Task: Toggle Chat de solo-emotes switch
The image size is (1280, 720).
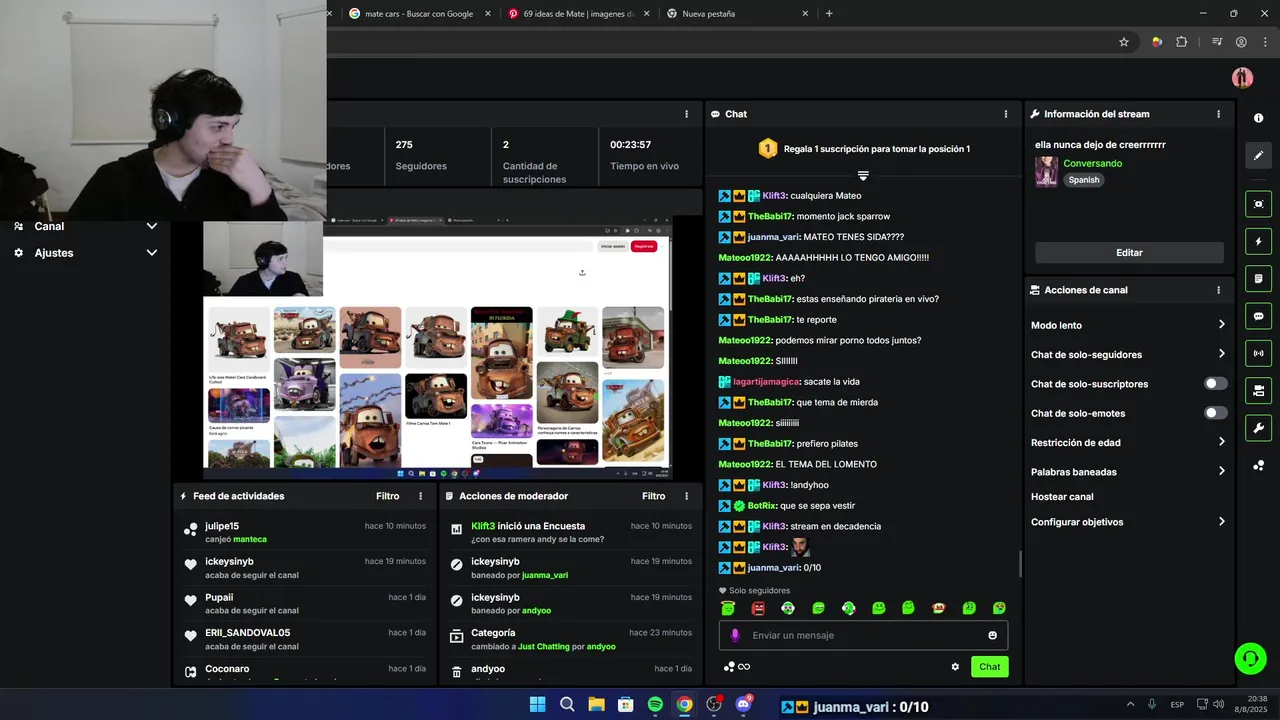Action: coord(1215,413)
